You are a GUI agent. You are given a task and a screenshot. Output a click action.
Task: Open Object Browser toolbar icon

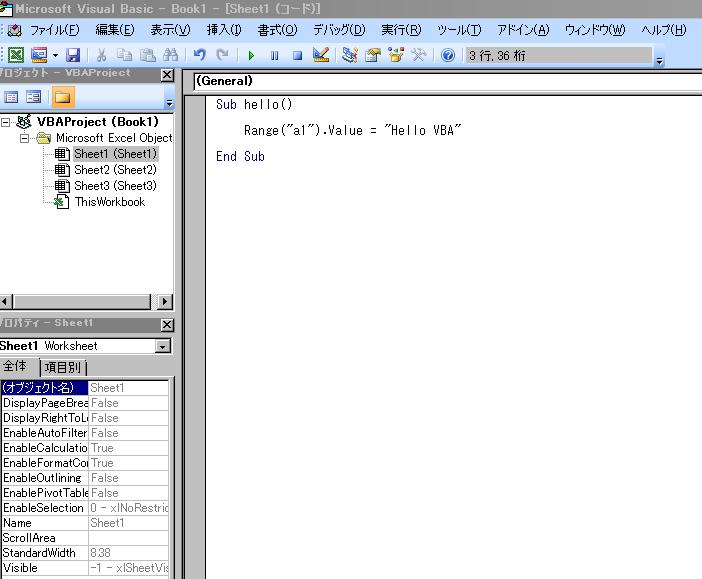click(396, 55)
